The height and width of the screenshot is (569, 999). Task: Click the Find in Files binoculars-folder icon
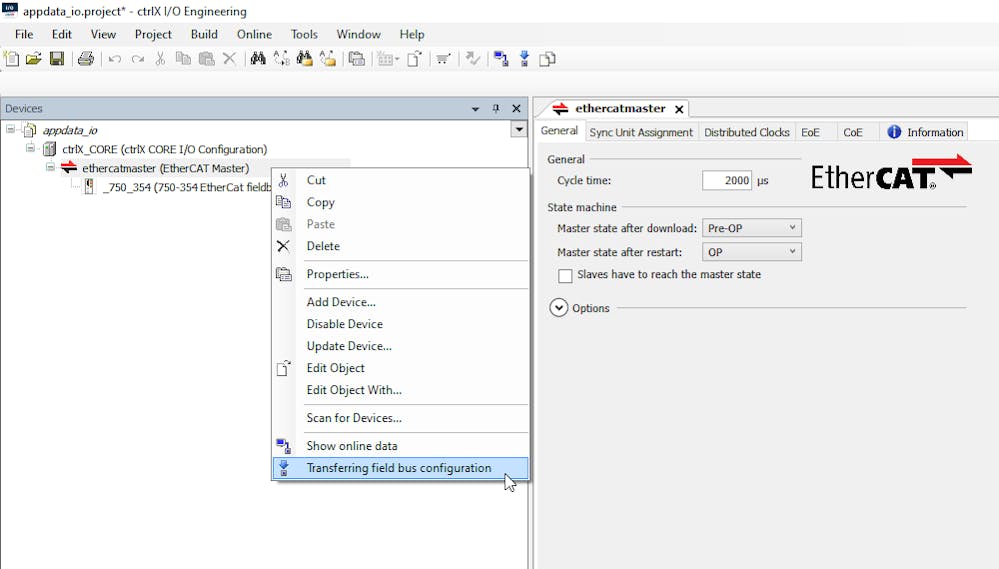(x=305, y=59)
